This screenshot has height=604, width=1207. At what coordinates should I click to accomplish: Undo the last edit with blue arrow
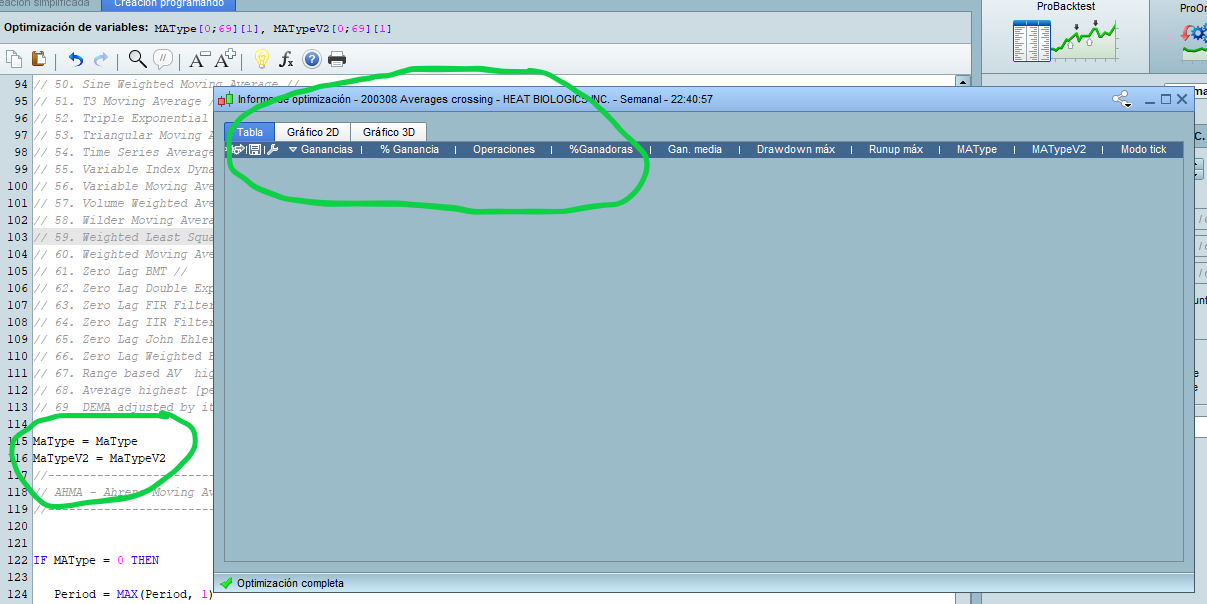pyautogui.click(x=76, y=60)
